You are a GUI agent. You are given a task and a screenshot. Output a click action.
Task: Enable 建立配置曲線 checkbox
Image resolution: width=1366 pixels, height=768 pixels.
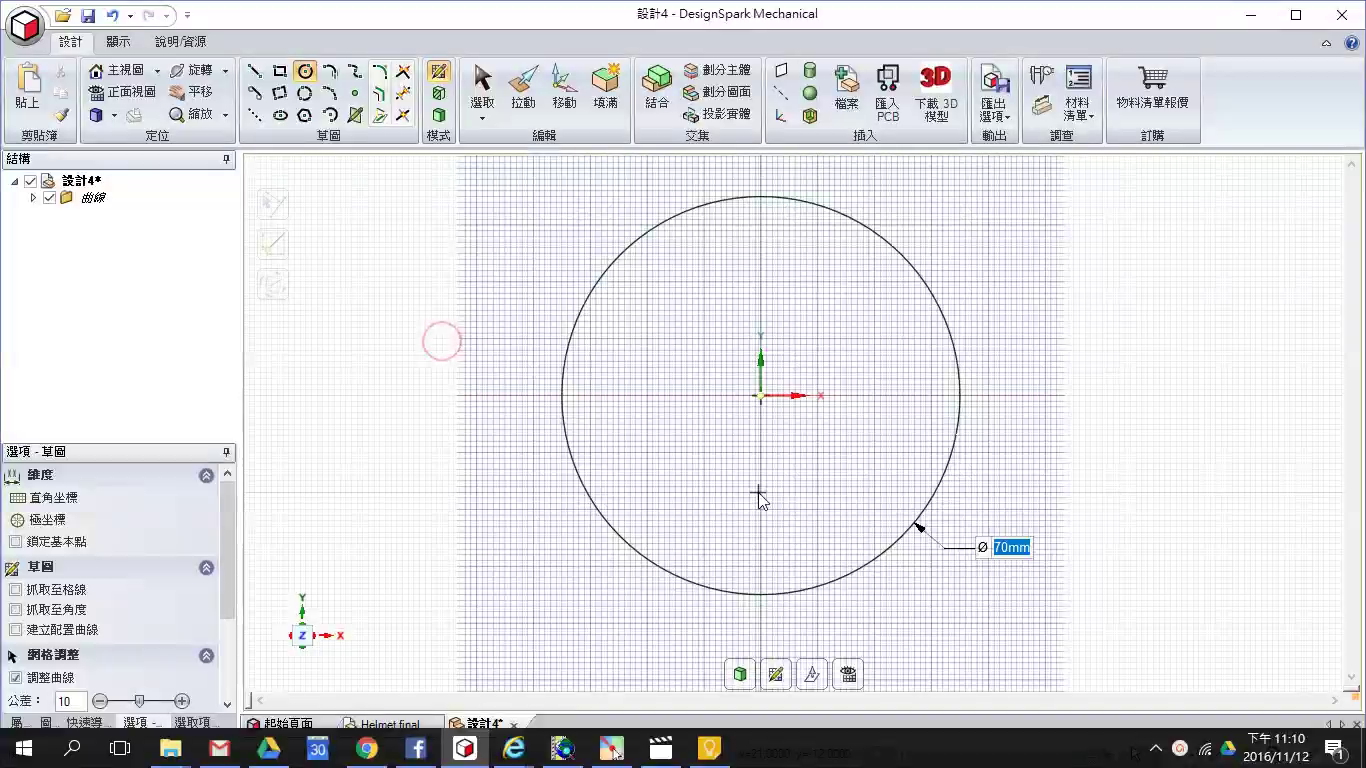click(15, 630)
